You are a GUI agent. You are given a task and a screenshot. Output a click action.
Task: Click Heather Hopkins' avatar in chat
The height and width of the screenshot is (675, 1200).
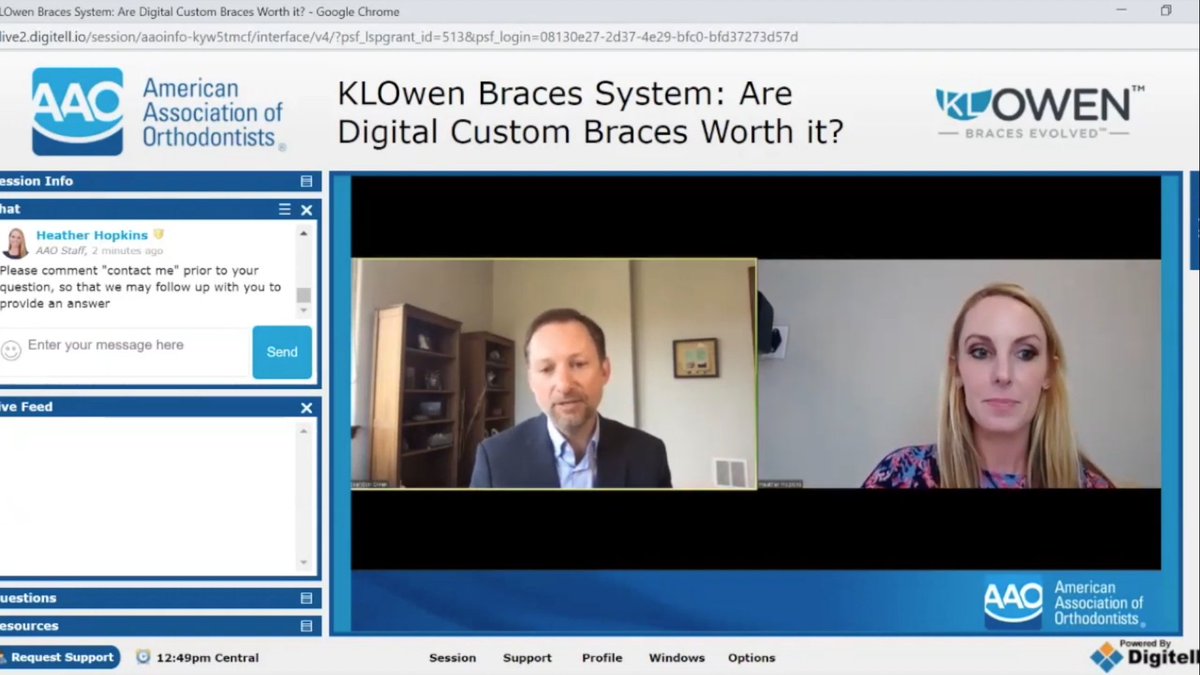tap(15, 242)
